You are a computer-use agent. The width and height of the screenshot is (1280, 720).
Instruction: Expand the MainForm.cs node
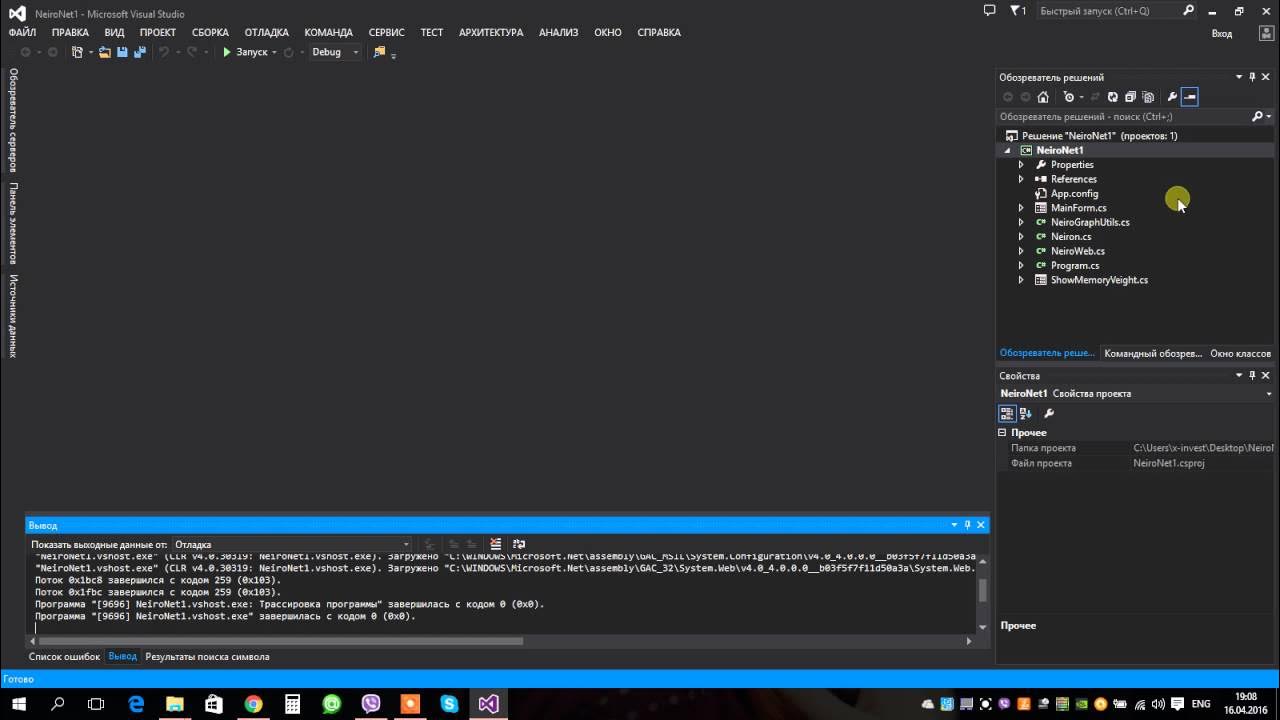pyautogui.click(x=1021, y=208)
